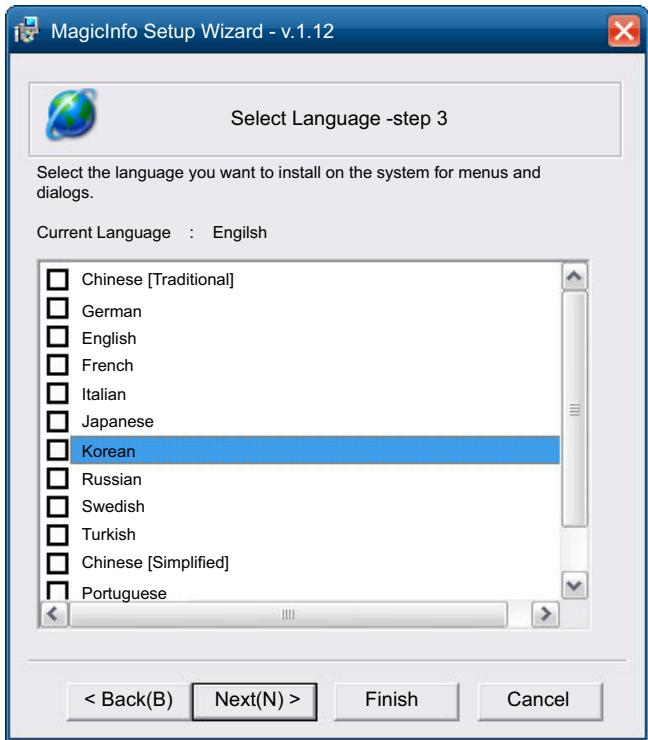This screenshot has width=648, height=740.
Task: Tick the Italian checkbox
Action: [x=58, y=393]
